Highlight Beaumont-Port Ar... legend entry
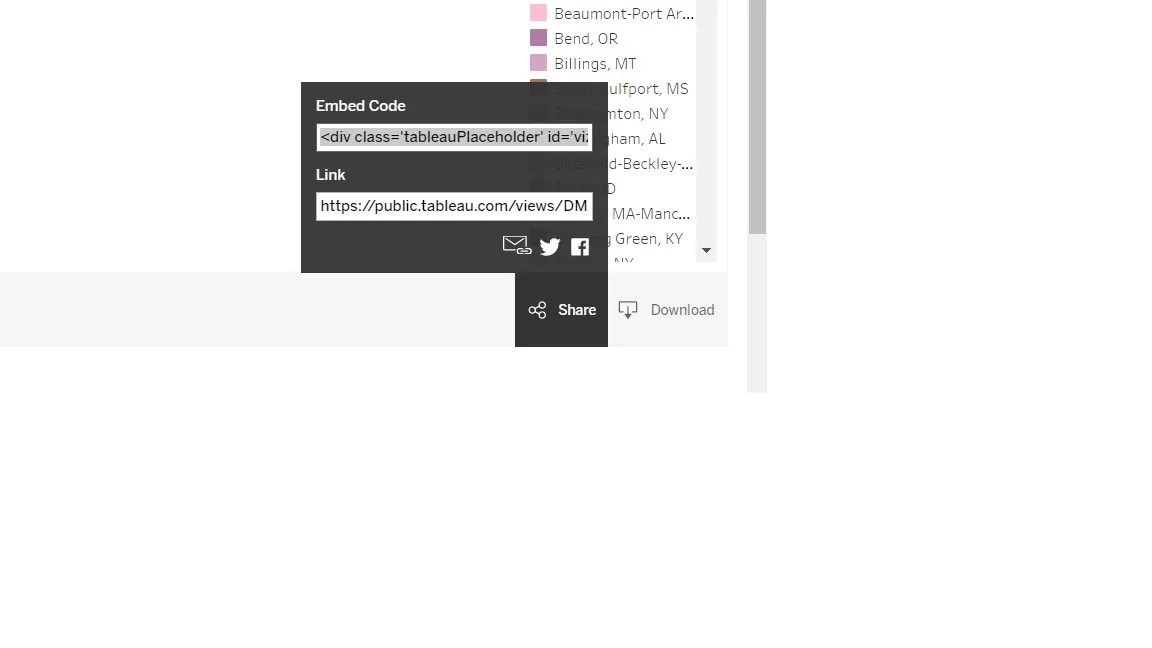The height and width of the screenshot is (648, 1152). point(624,13)
